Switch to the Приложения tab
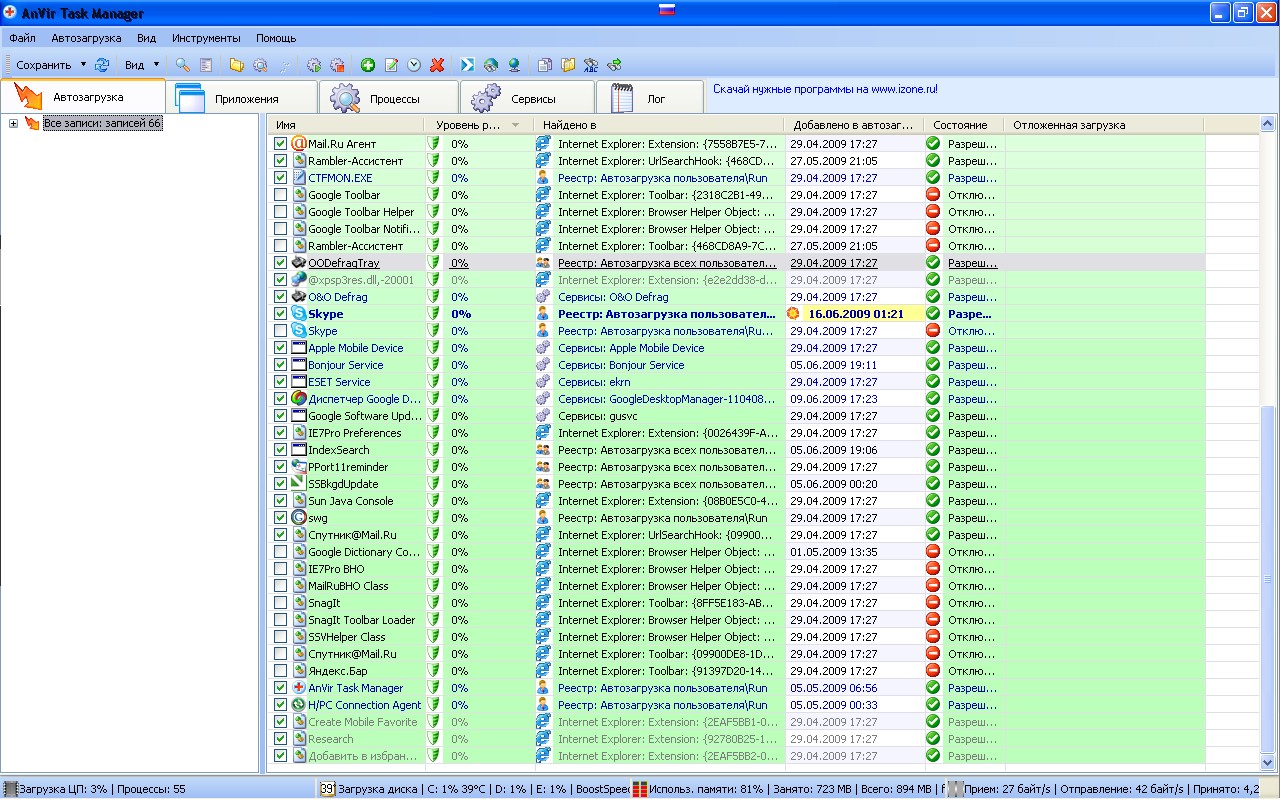 242,98
